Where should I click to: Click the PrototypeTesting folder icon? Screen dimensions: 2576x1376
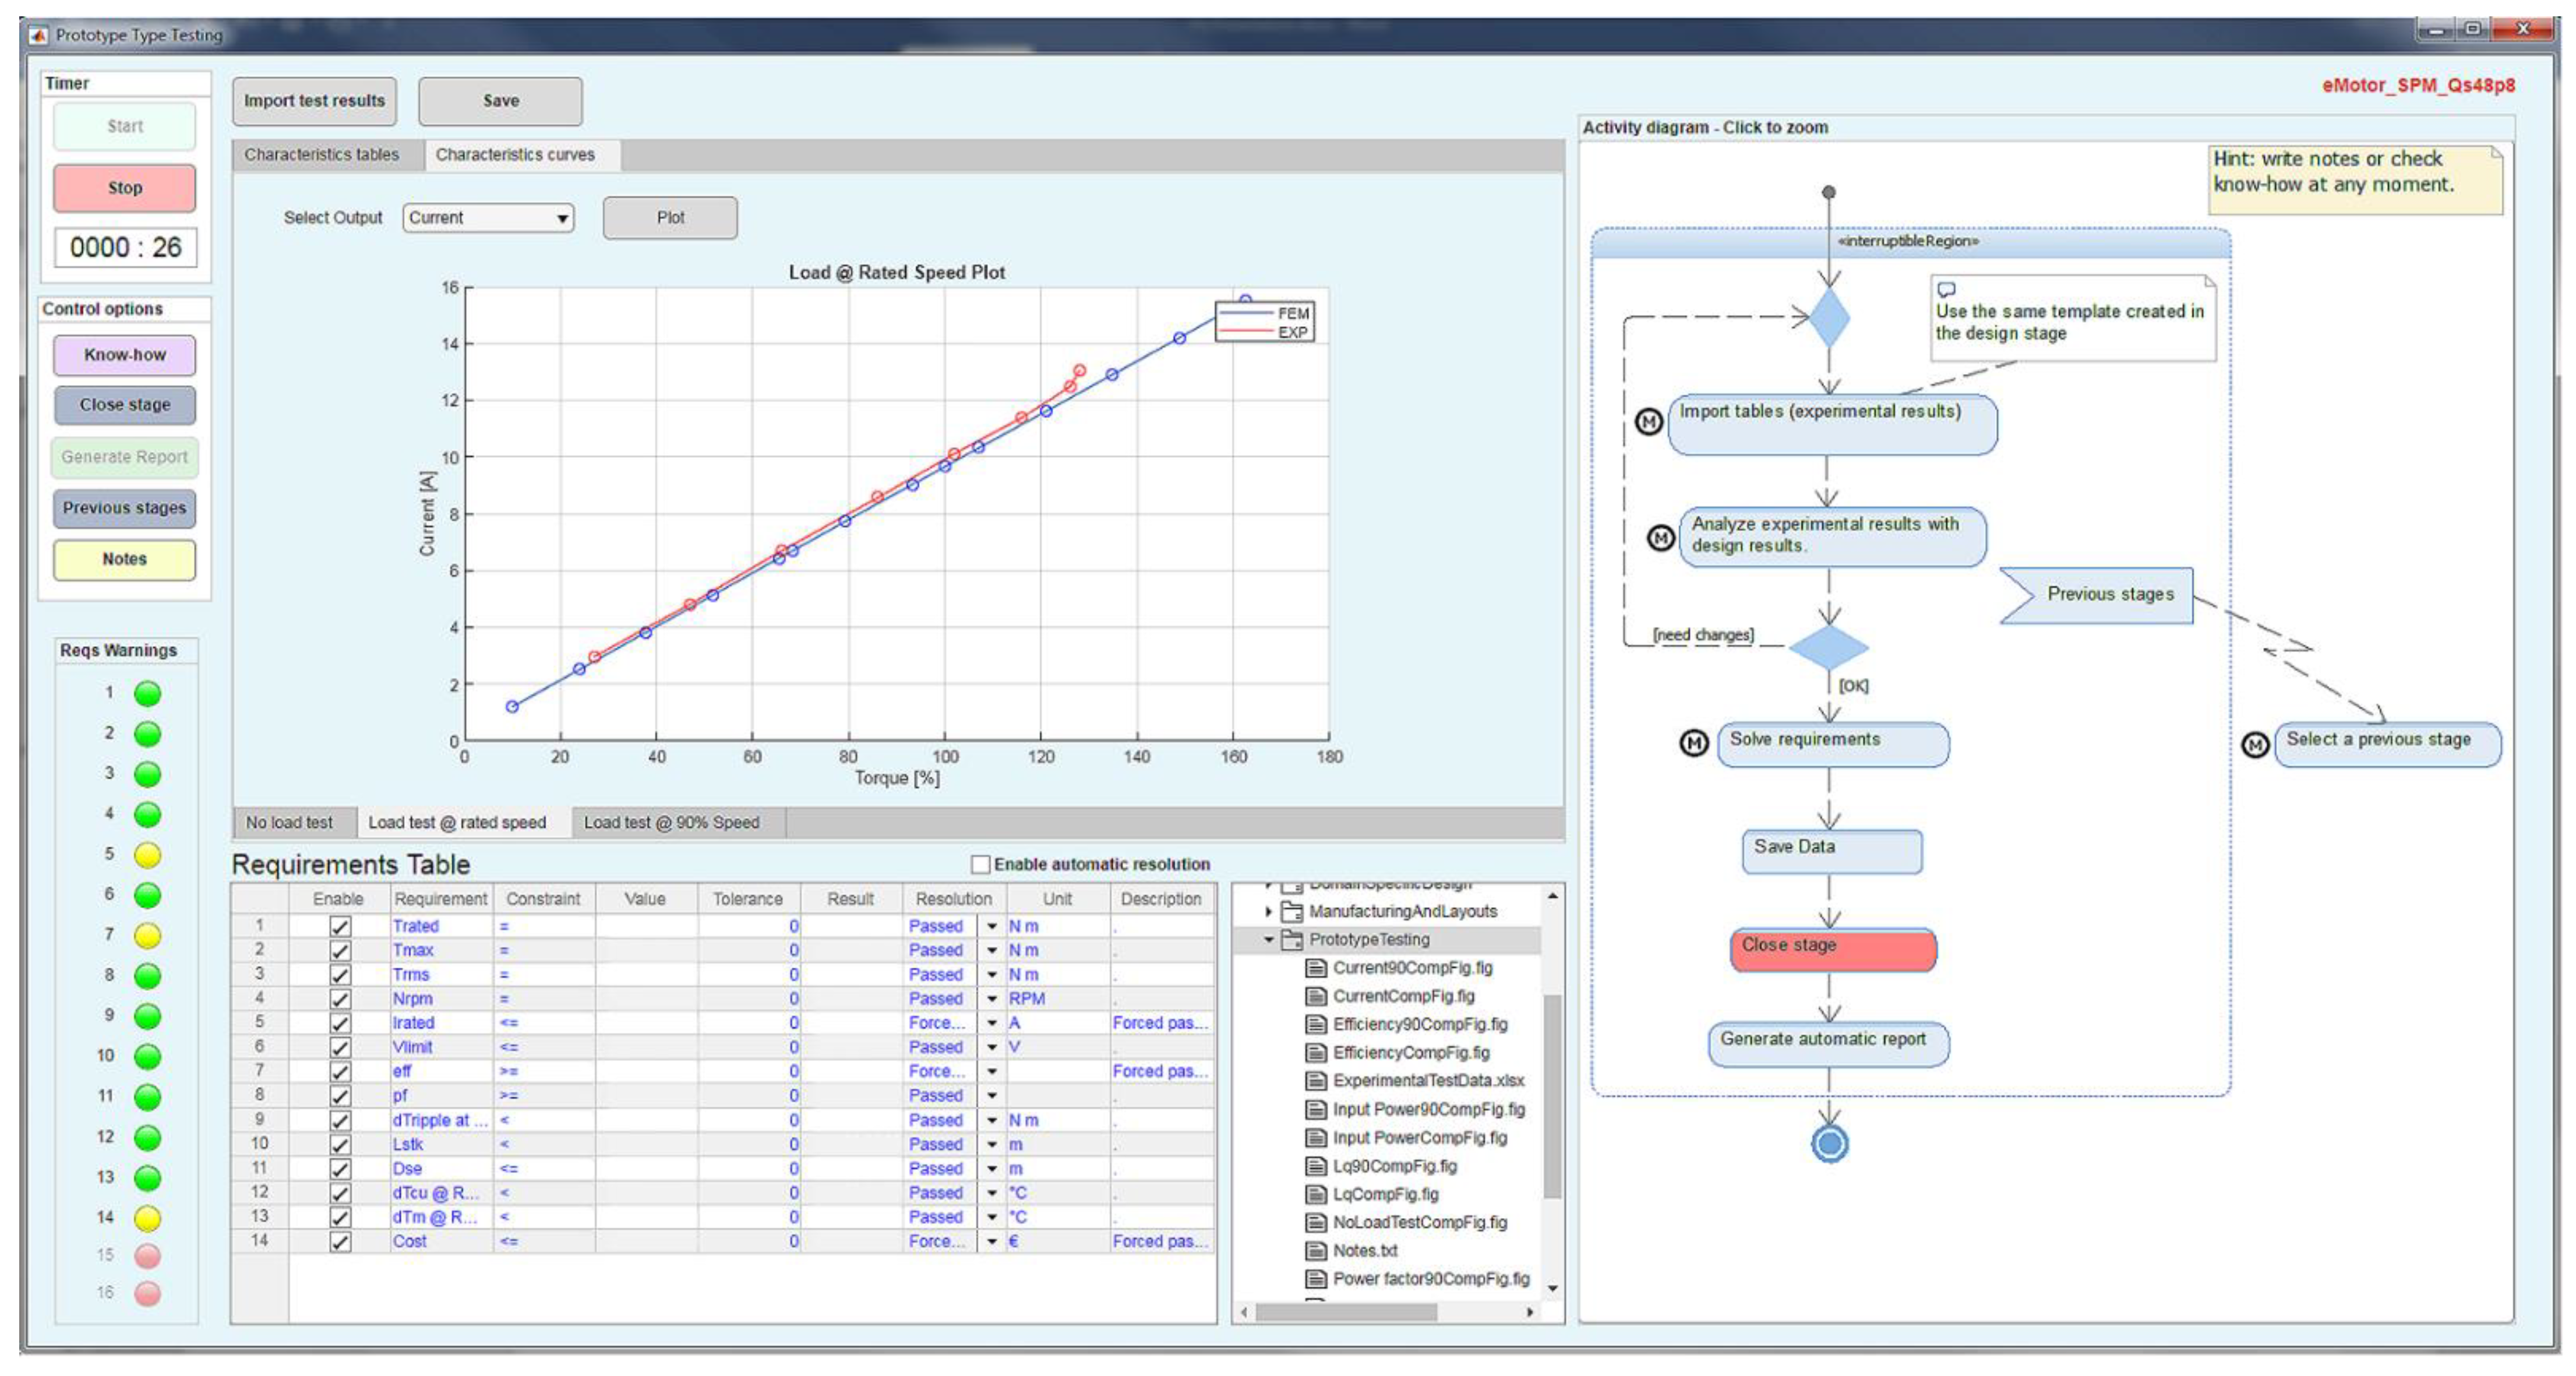1292,939
